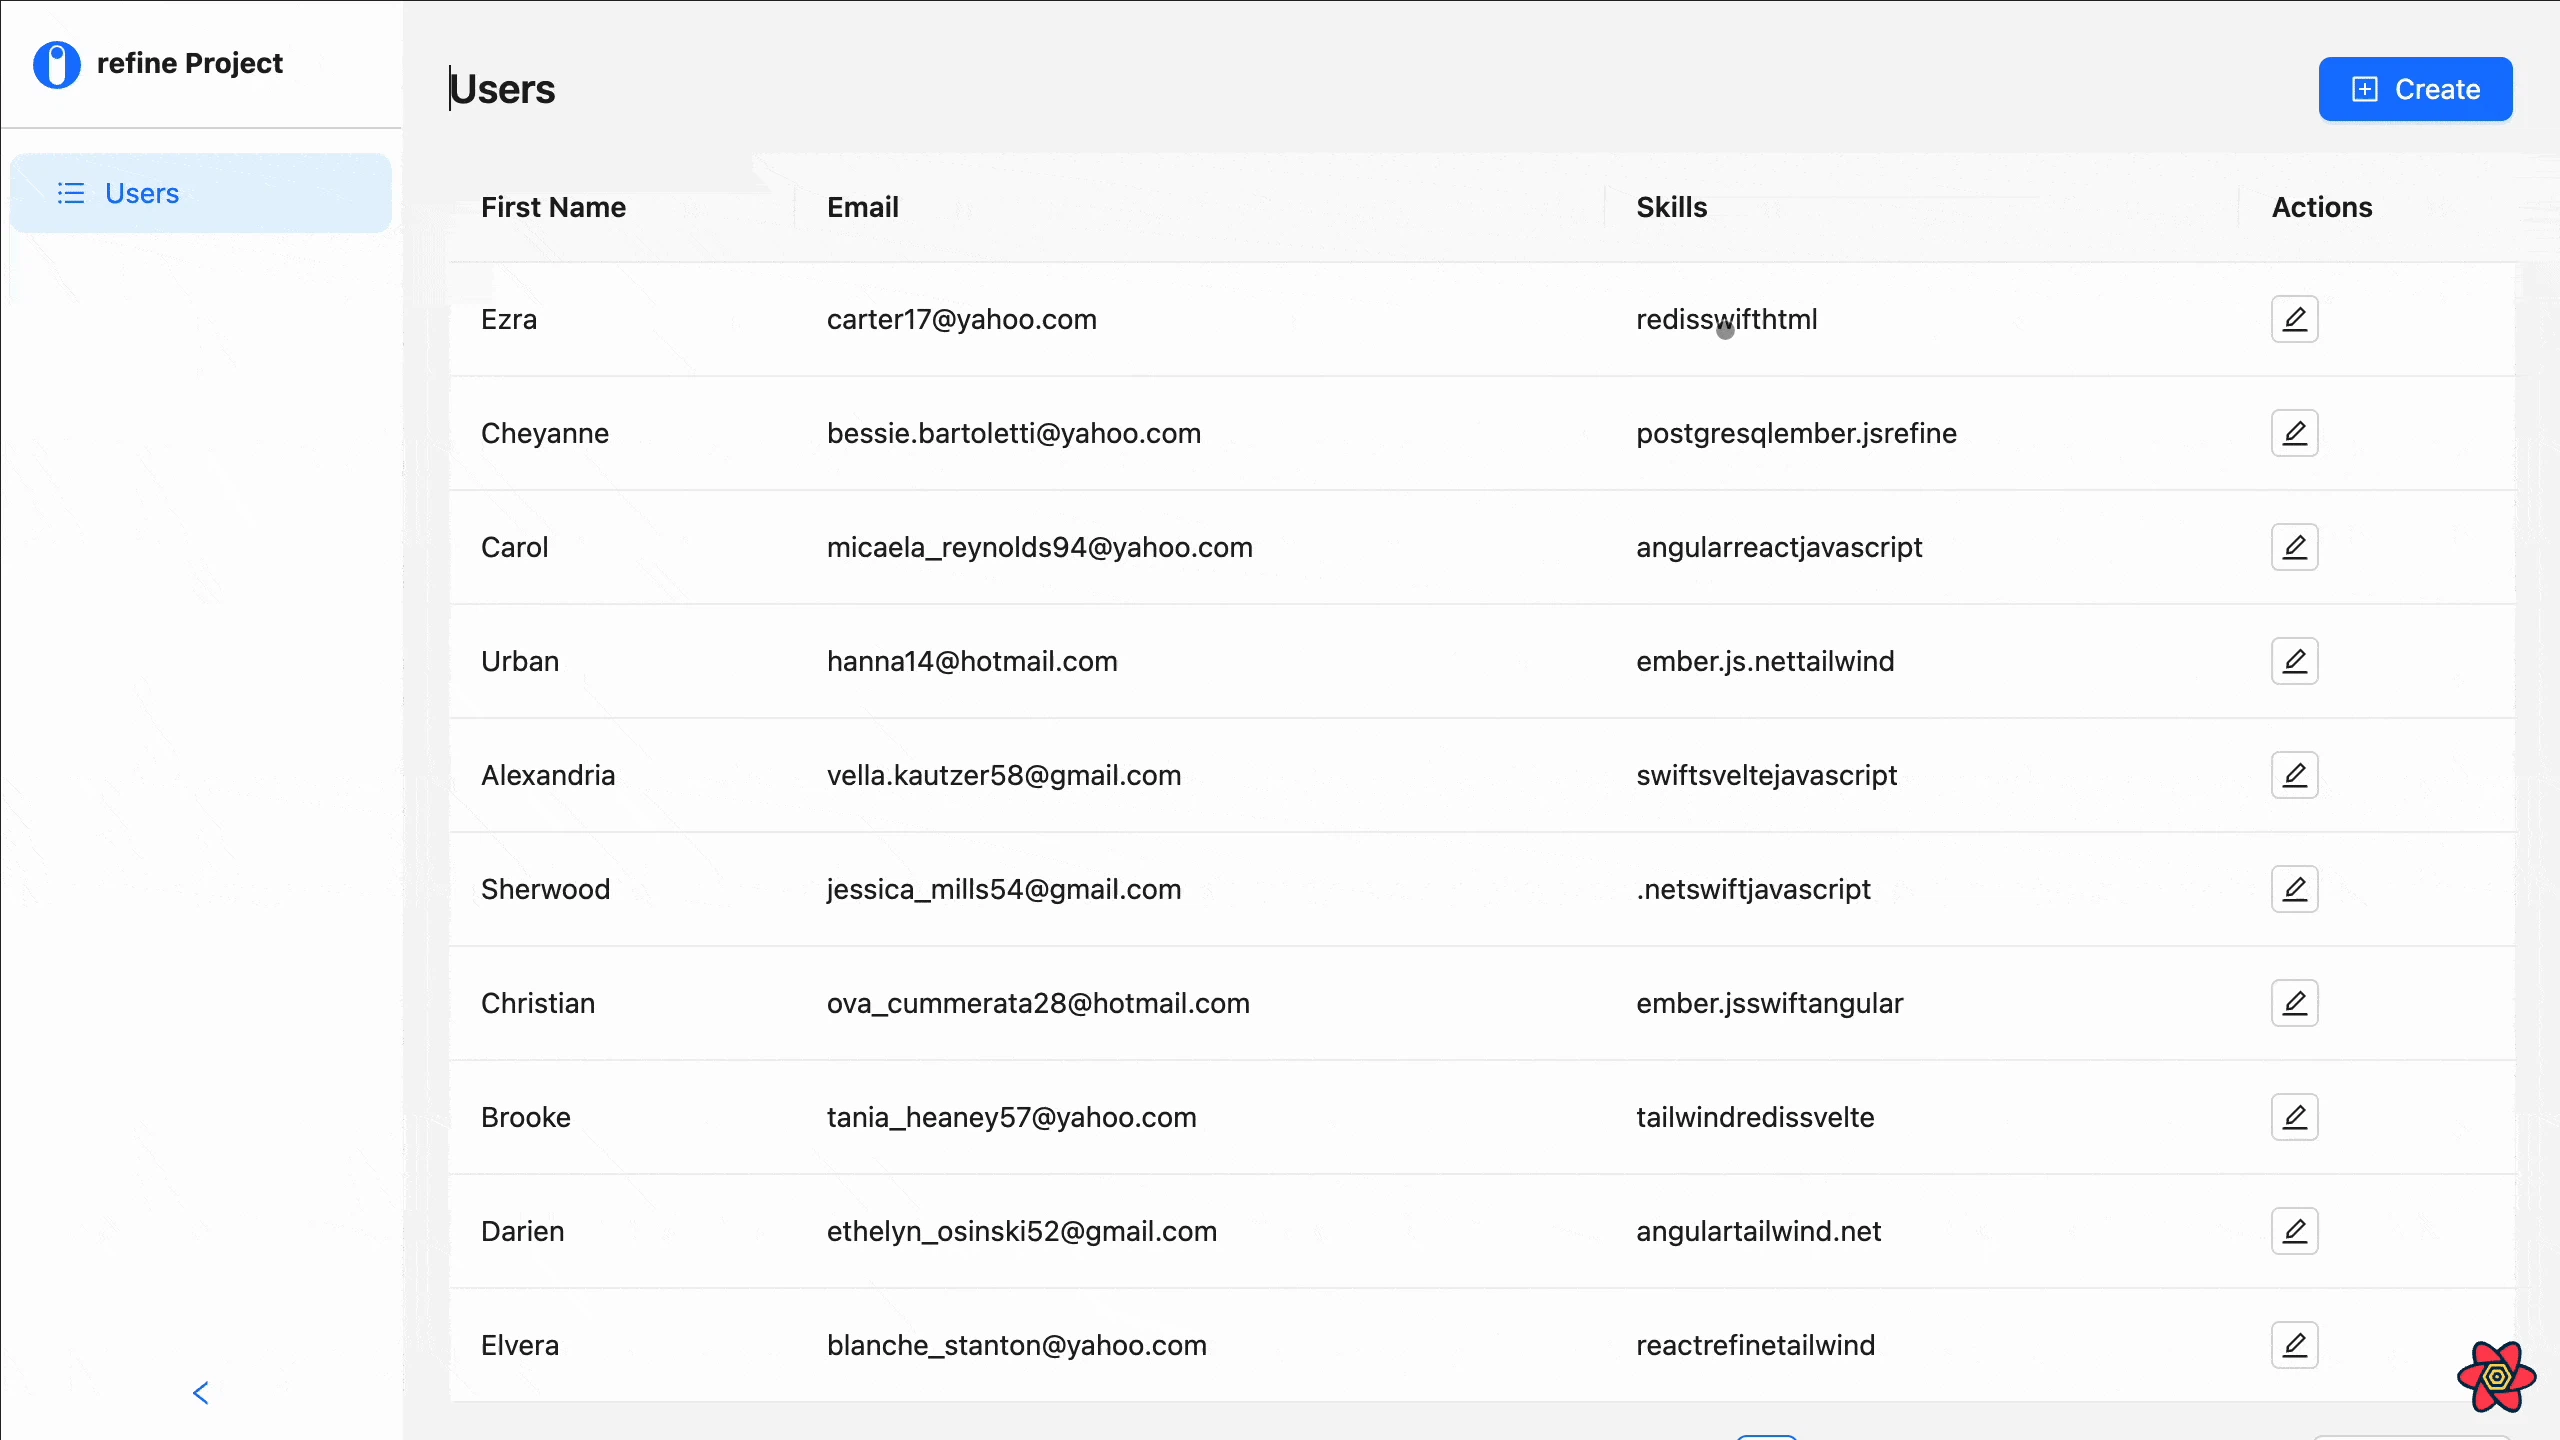
Task: Edit Sherwood's user entry
Action: [2294, 889]
